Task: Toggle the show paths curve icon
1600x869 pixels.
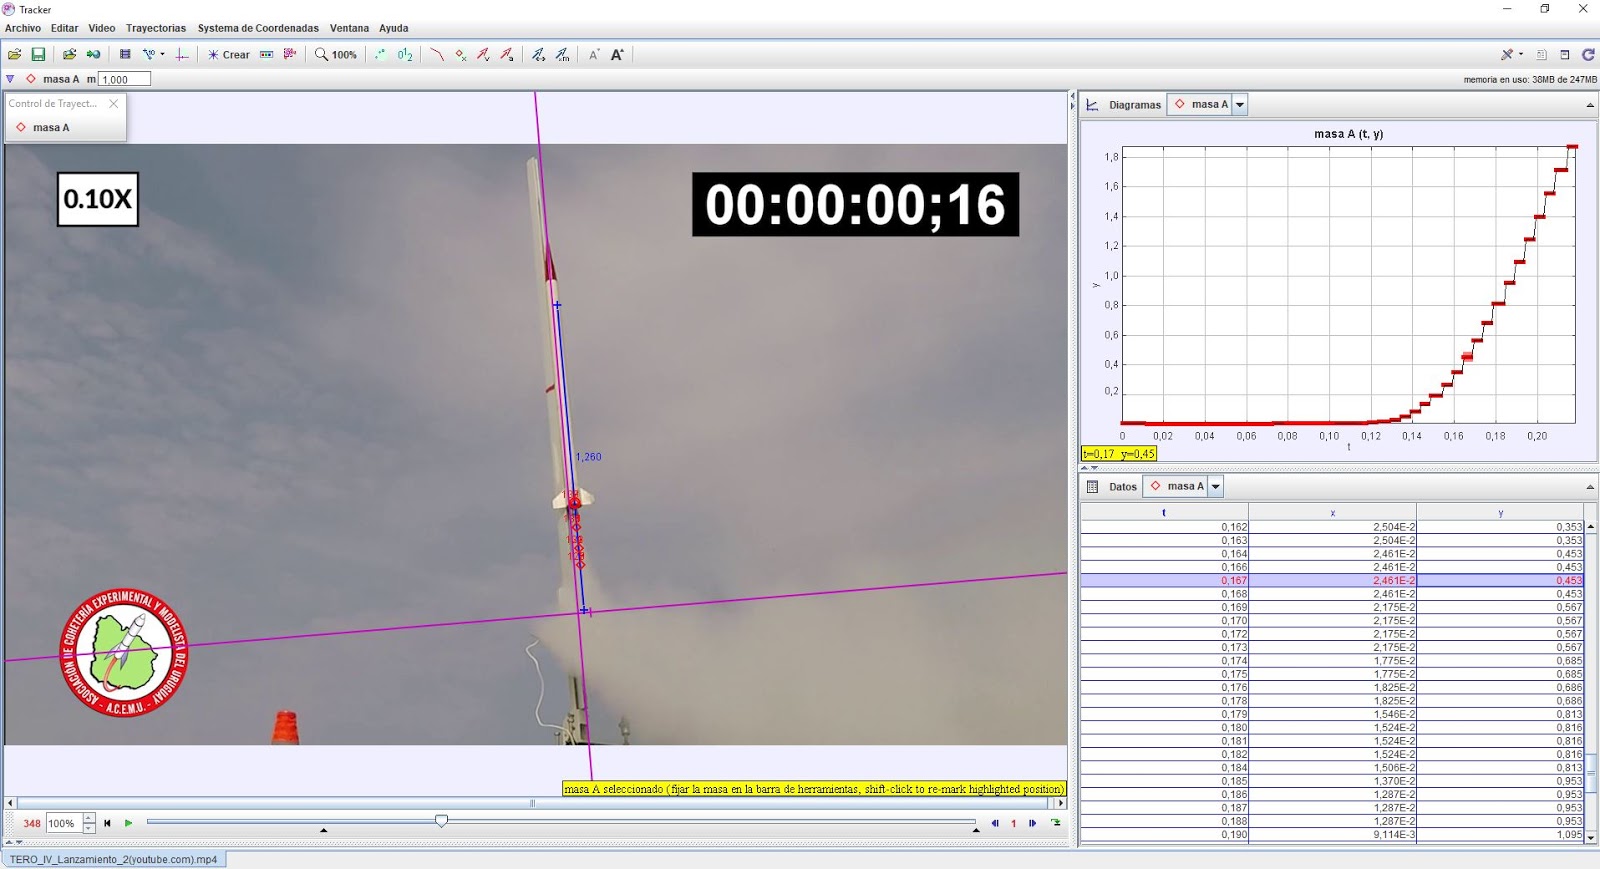Action: pyautogui.click(x=437, y=55)
